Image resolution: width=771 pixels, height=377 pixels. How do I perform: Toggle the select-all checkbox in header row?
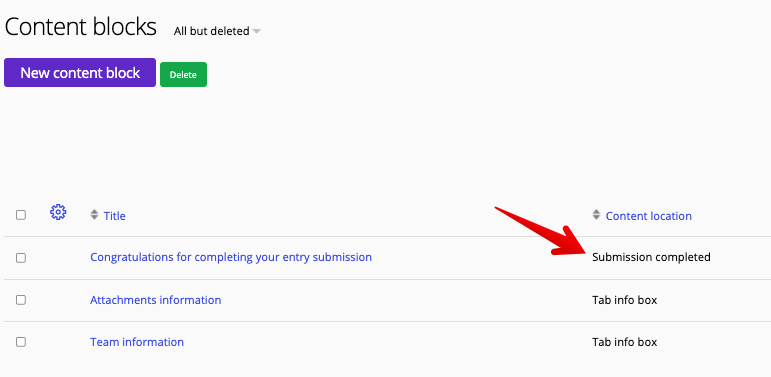[21, 215]
